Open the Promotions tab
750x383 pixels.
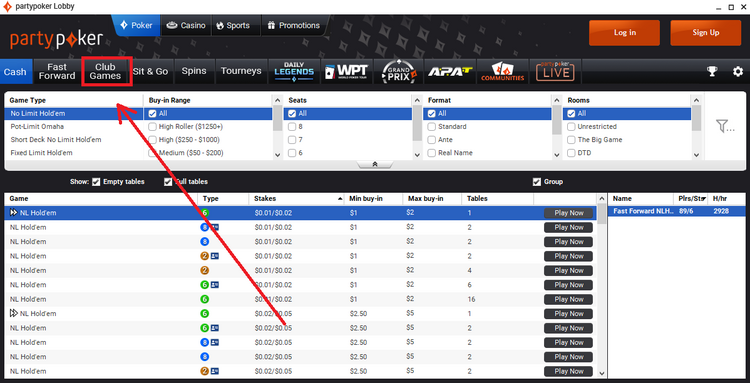[294, 25]
